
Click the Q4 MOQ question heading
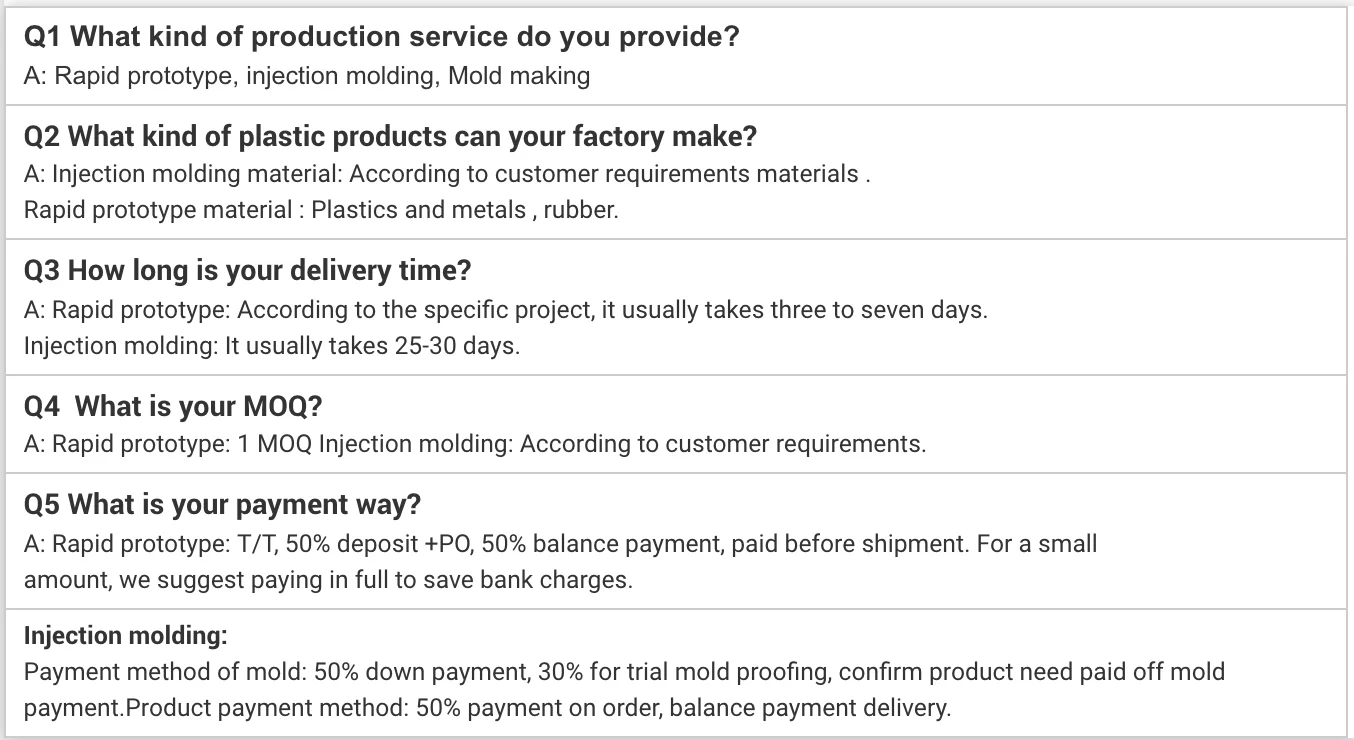(x=173, y=407)
